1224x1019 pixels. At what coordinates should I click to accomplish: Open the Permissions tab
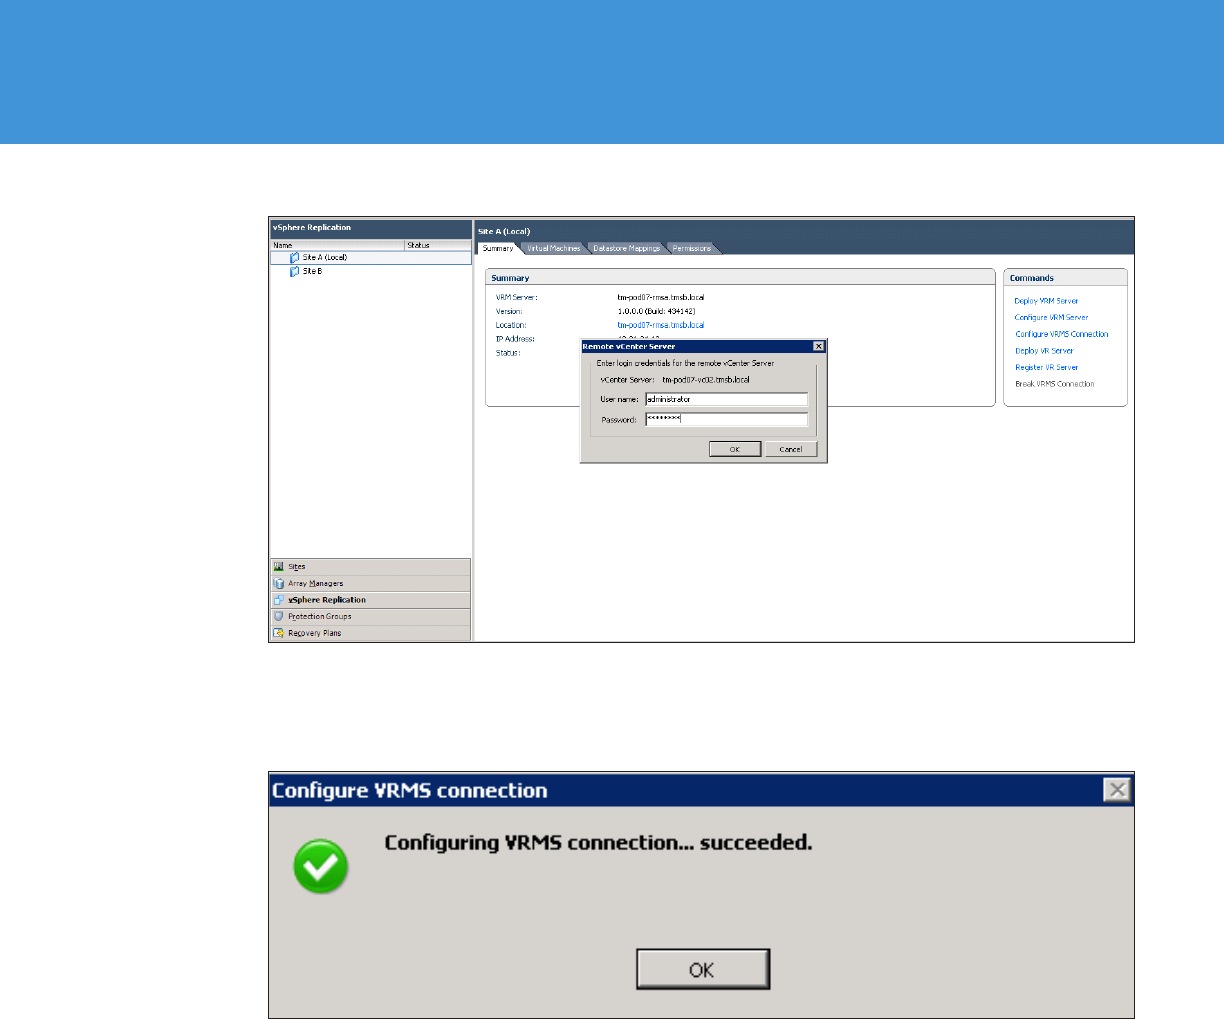[x=692, y=248]
